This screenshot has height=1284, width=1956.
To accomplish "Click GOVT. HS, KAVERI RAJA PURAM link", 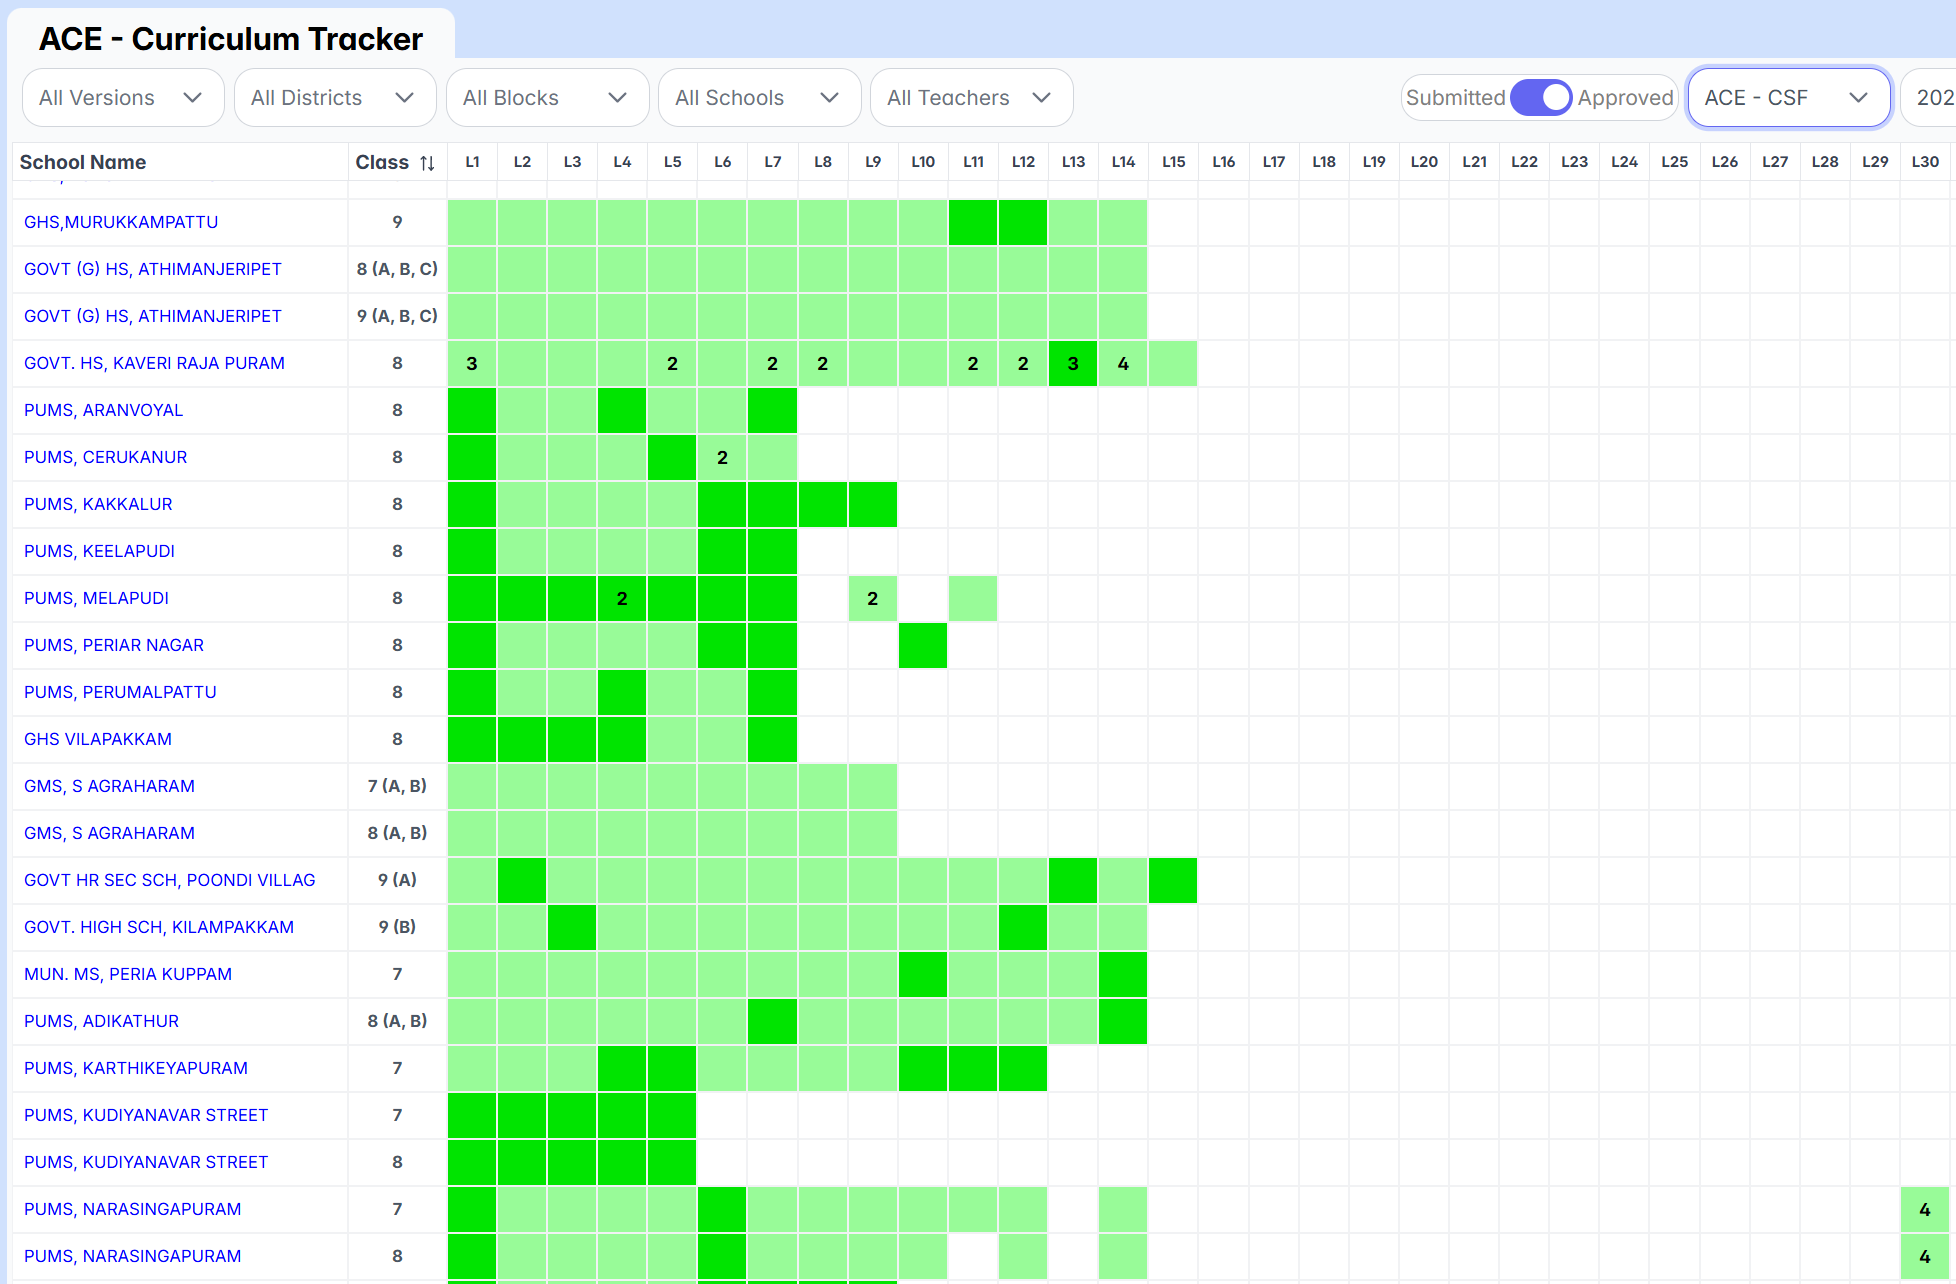I will [x=154, y=363].
